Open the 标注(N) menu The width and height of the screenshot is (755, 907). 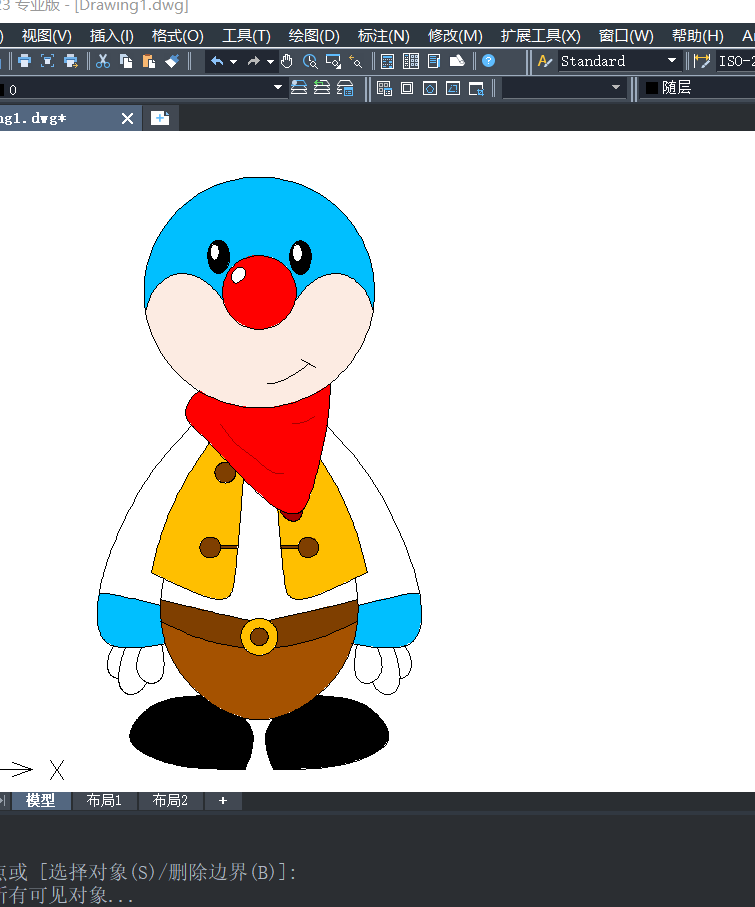coord(384,36)
